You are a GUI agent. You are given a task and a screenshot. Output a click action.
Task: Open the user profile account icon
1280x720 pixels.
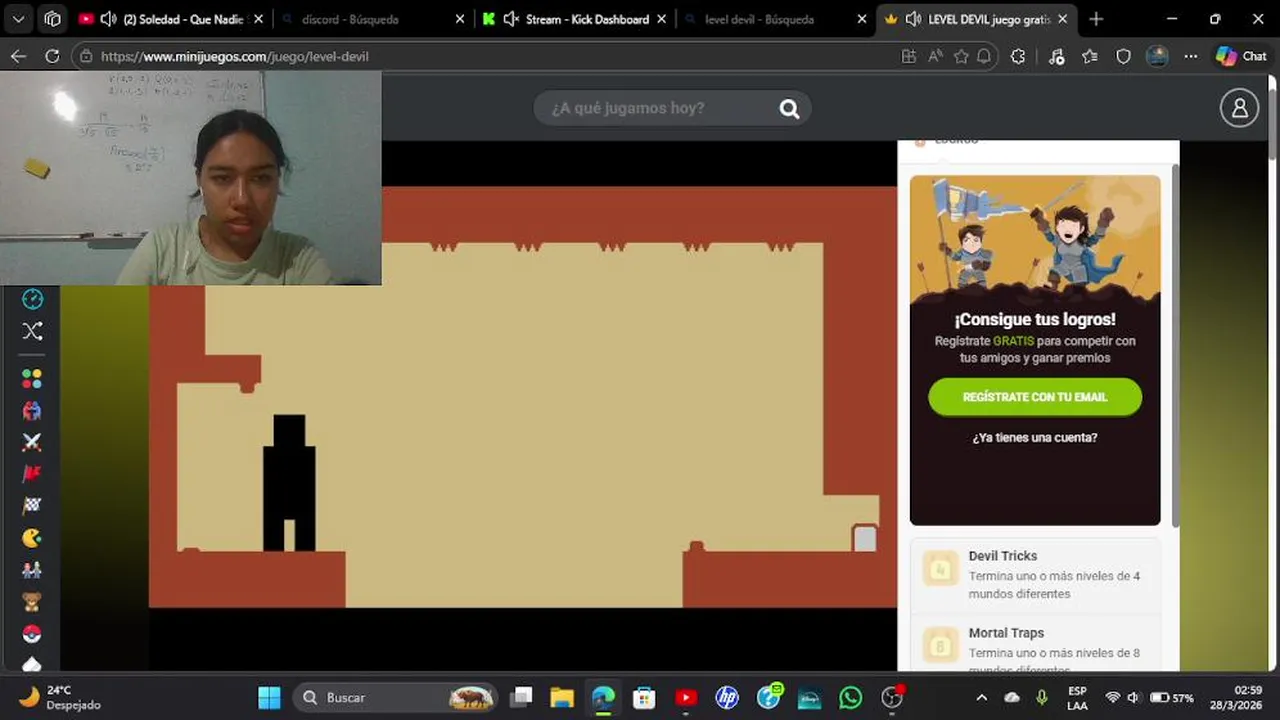click(1239, 108)
